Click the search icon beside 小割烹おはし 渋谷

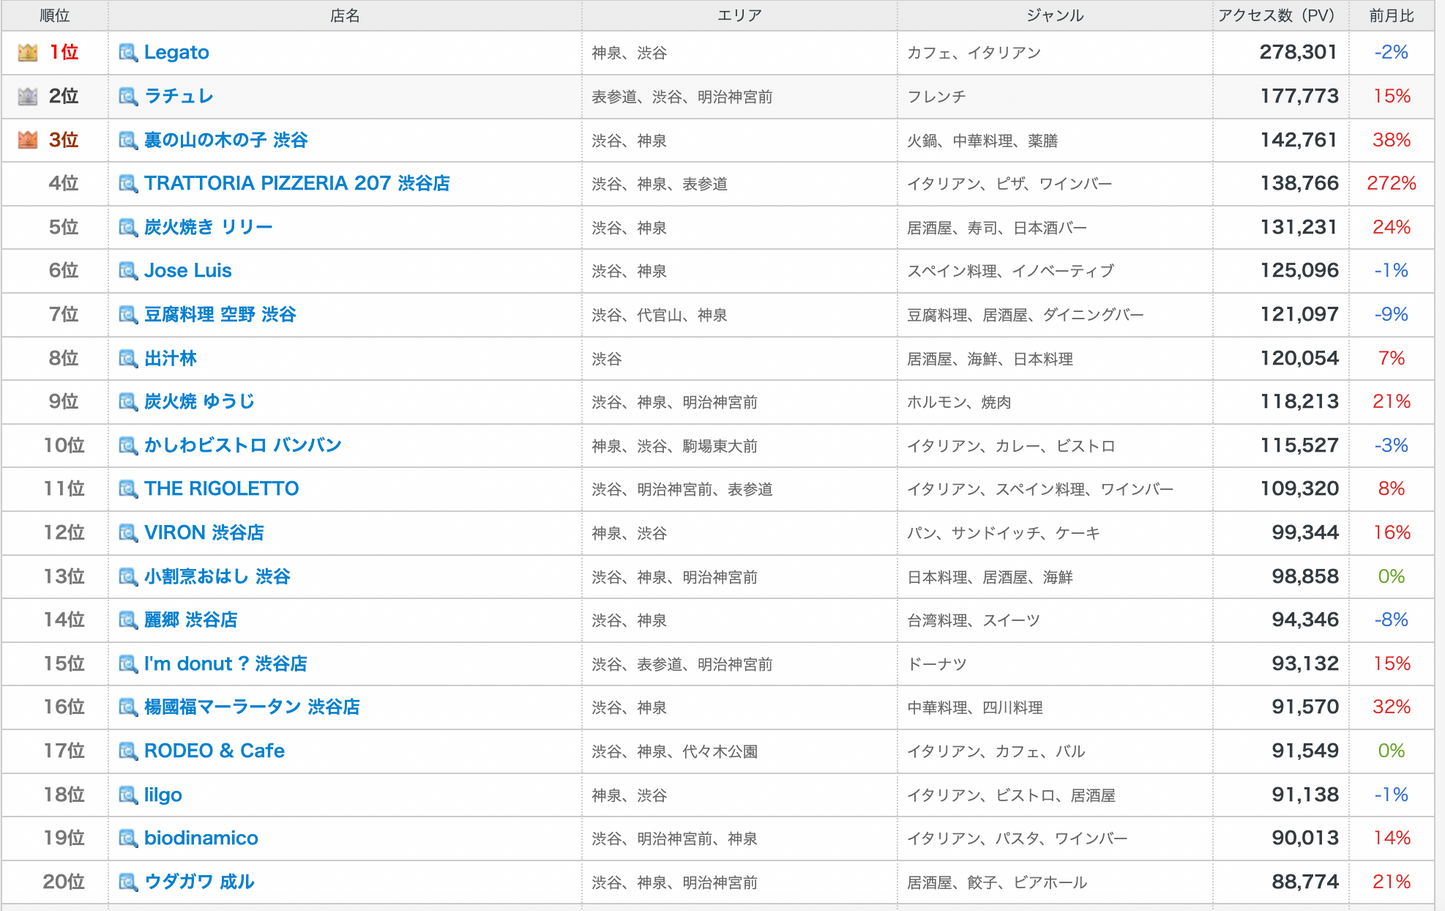coord(128,576)
